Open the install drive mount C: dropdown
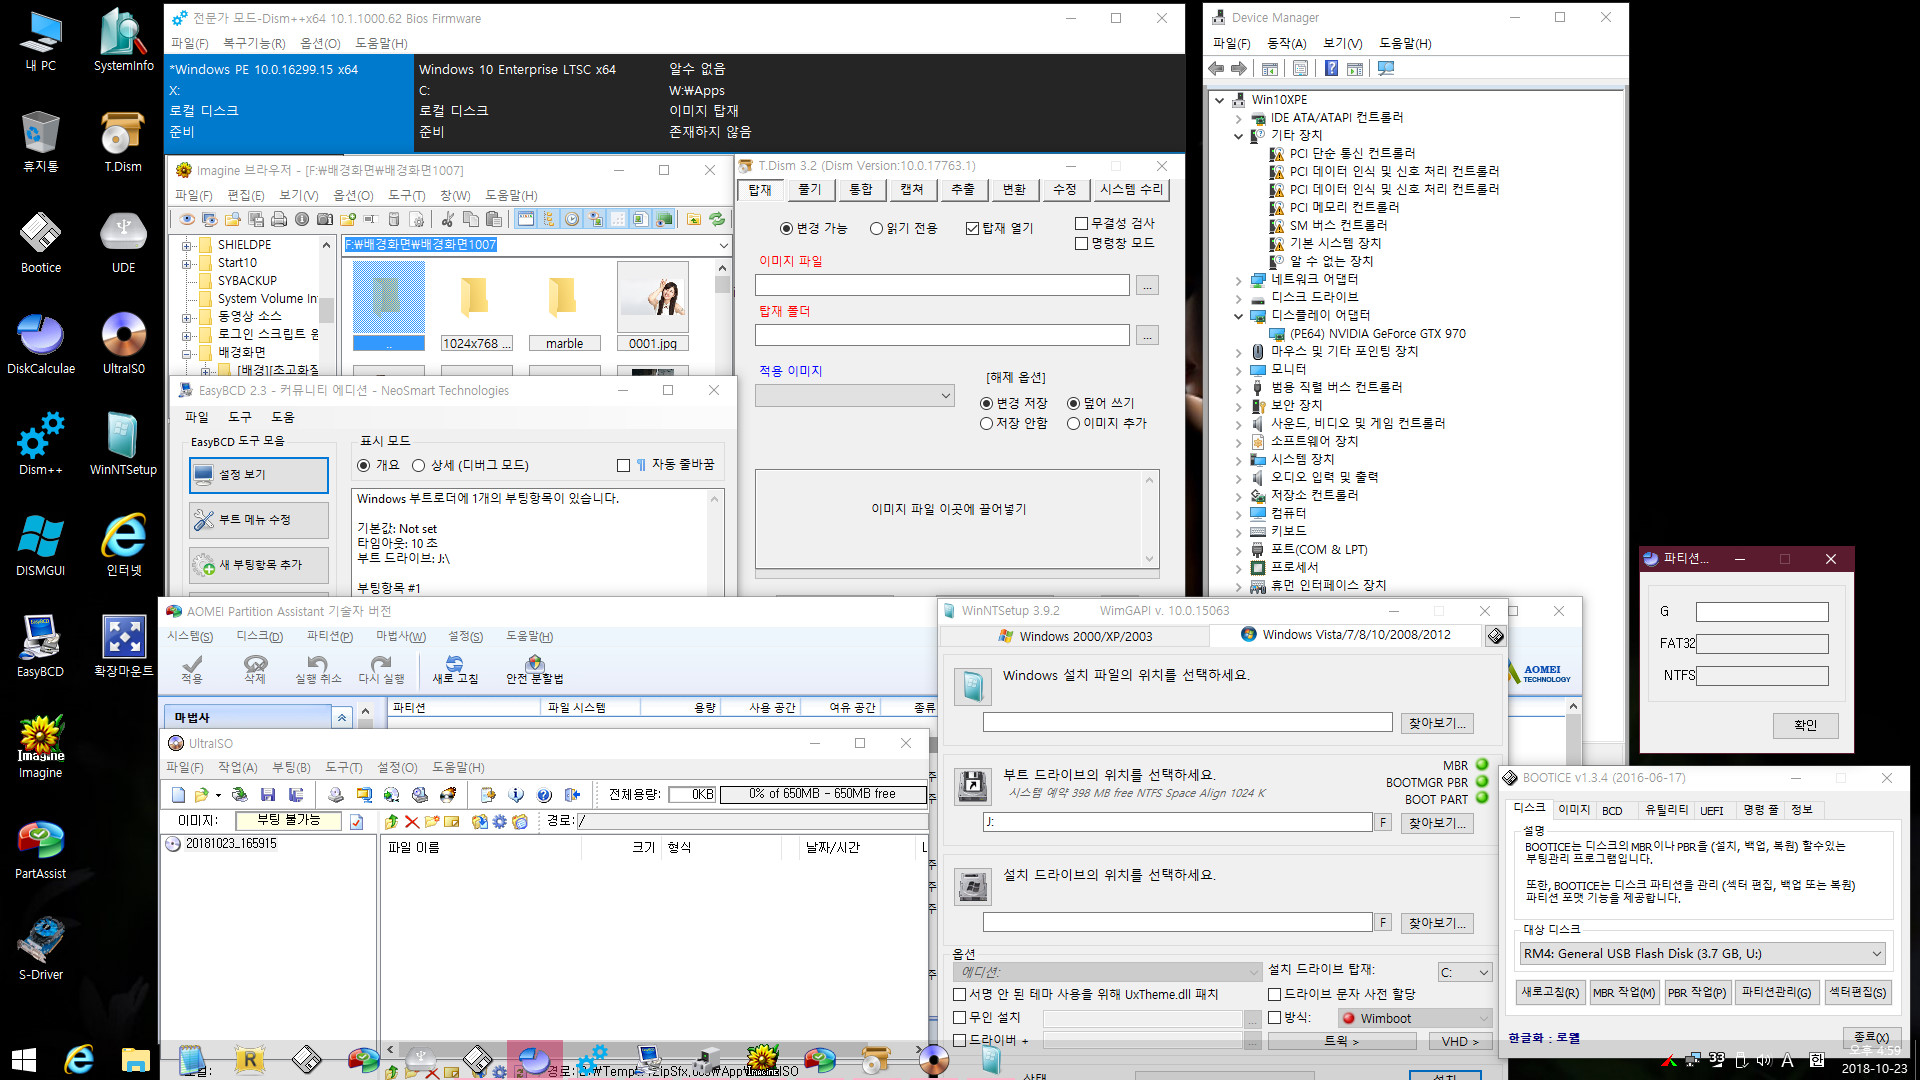Screen dimensions: 1920x1080 (1465, 972)
